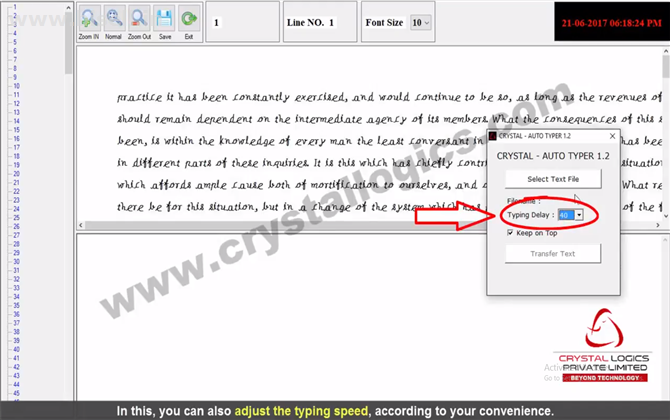
Task: Click the Zoom Out toolbar icon
Action: point(139,19)
